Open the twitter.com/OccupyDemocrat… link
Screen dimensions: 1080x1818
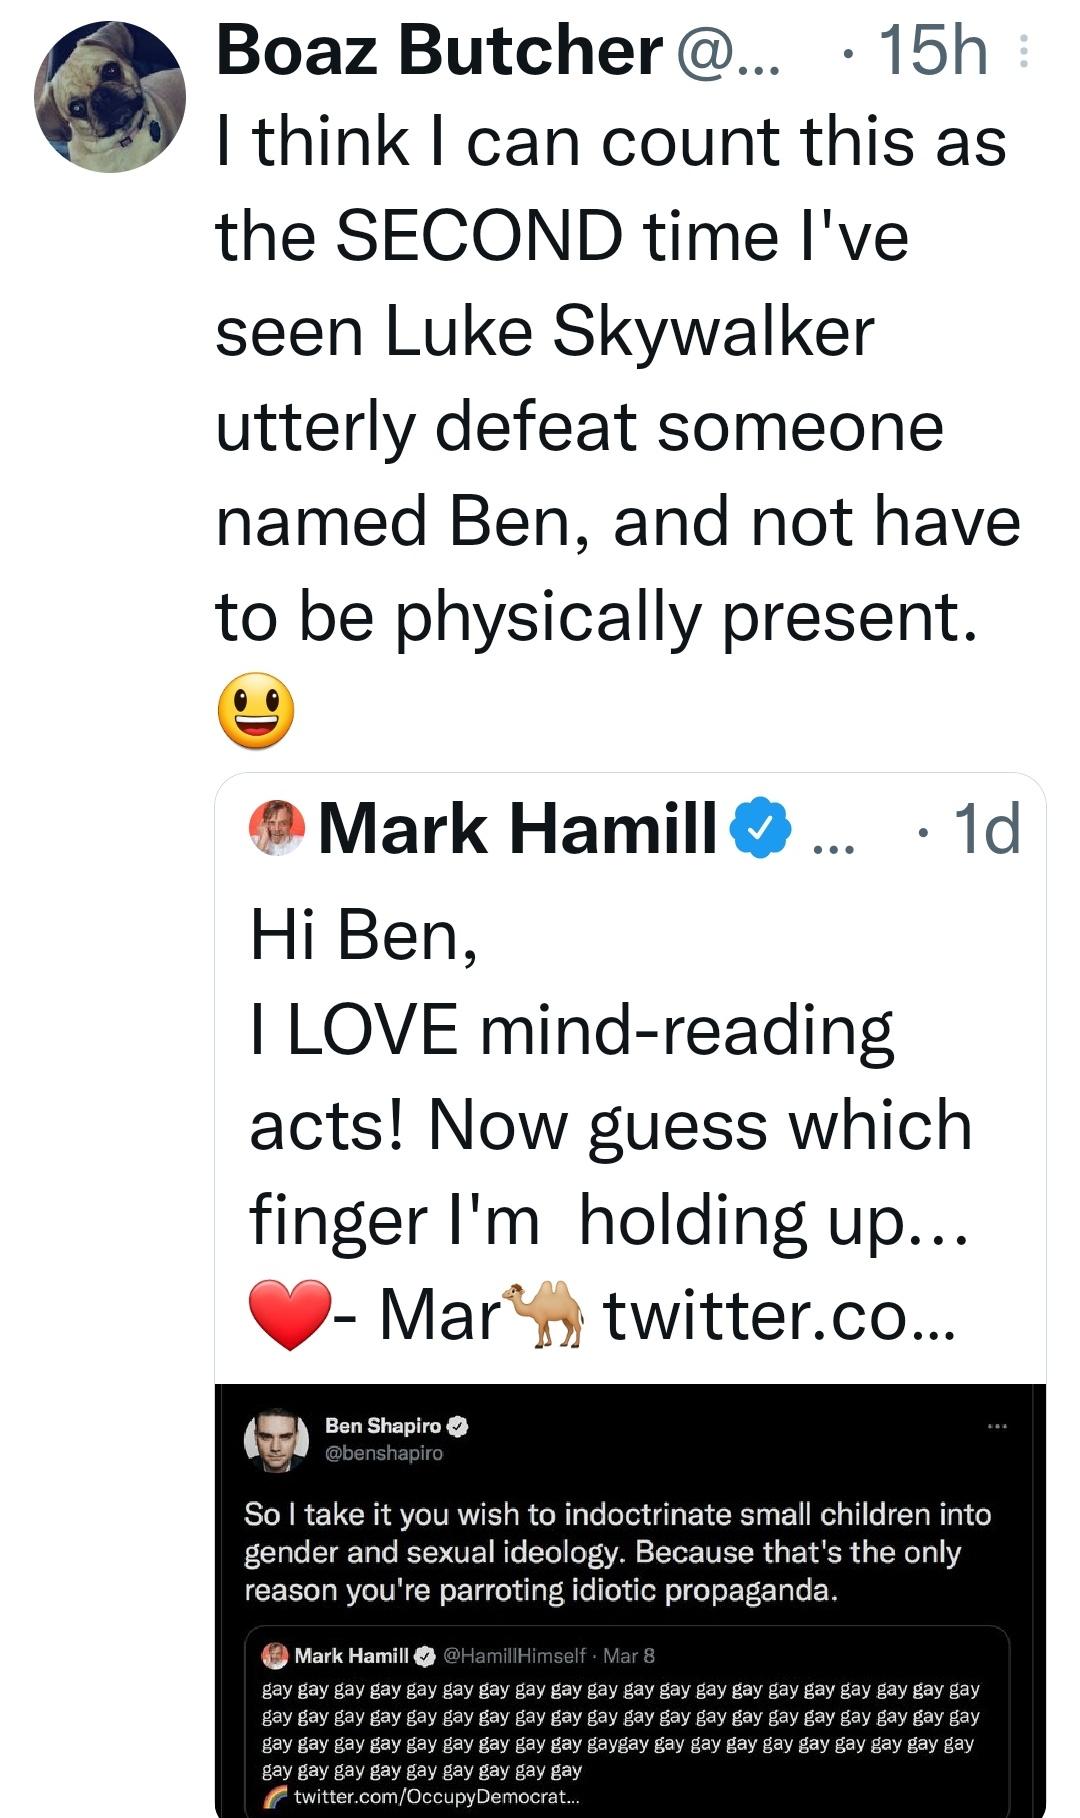(x=436, y=1796)
